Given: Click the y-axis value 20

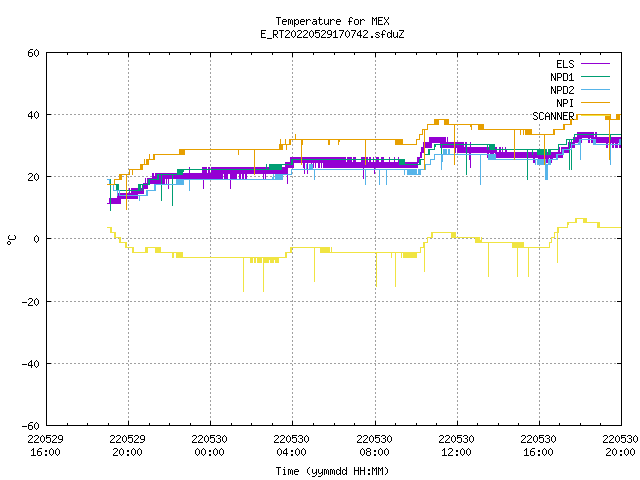Looking at the screenshot, I should click(33, 177).
